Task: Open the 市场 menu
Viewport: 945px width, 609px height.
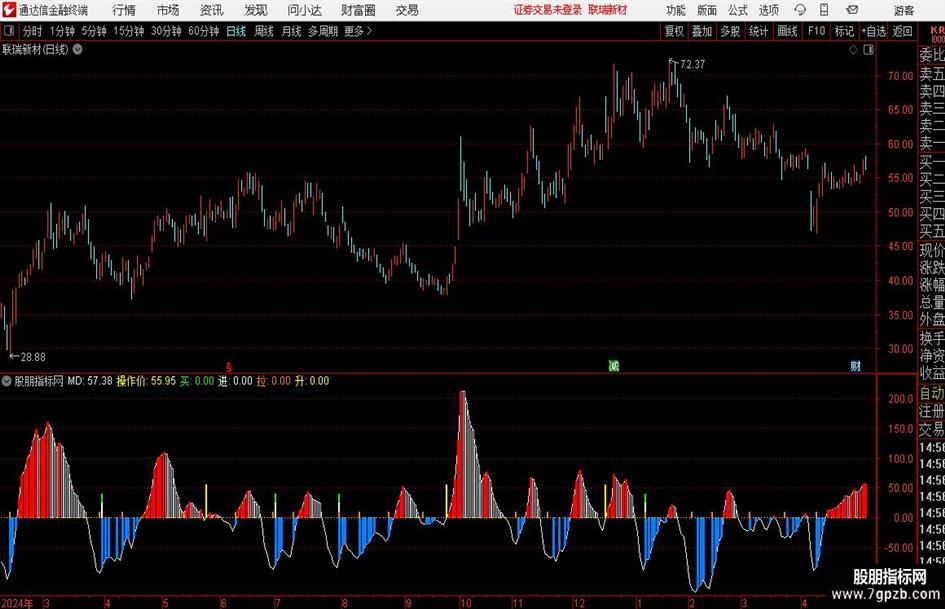Action: coord(168,10)
